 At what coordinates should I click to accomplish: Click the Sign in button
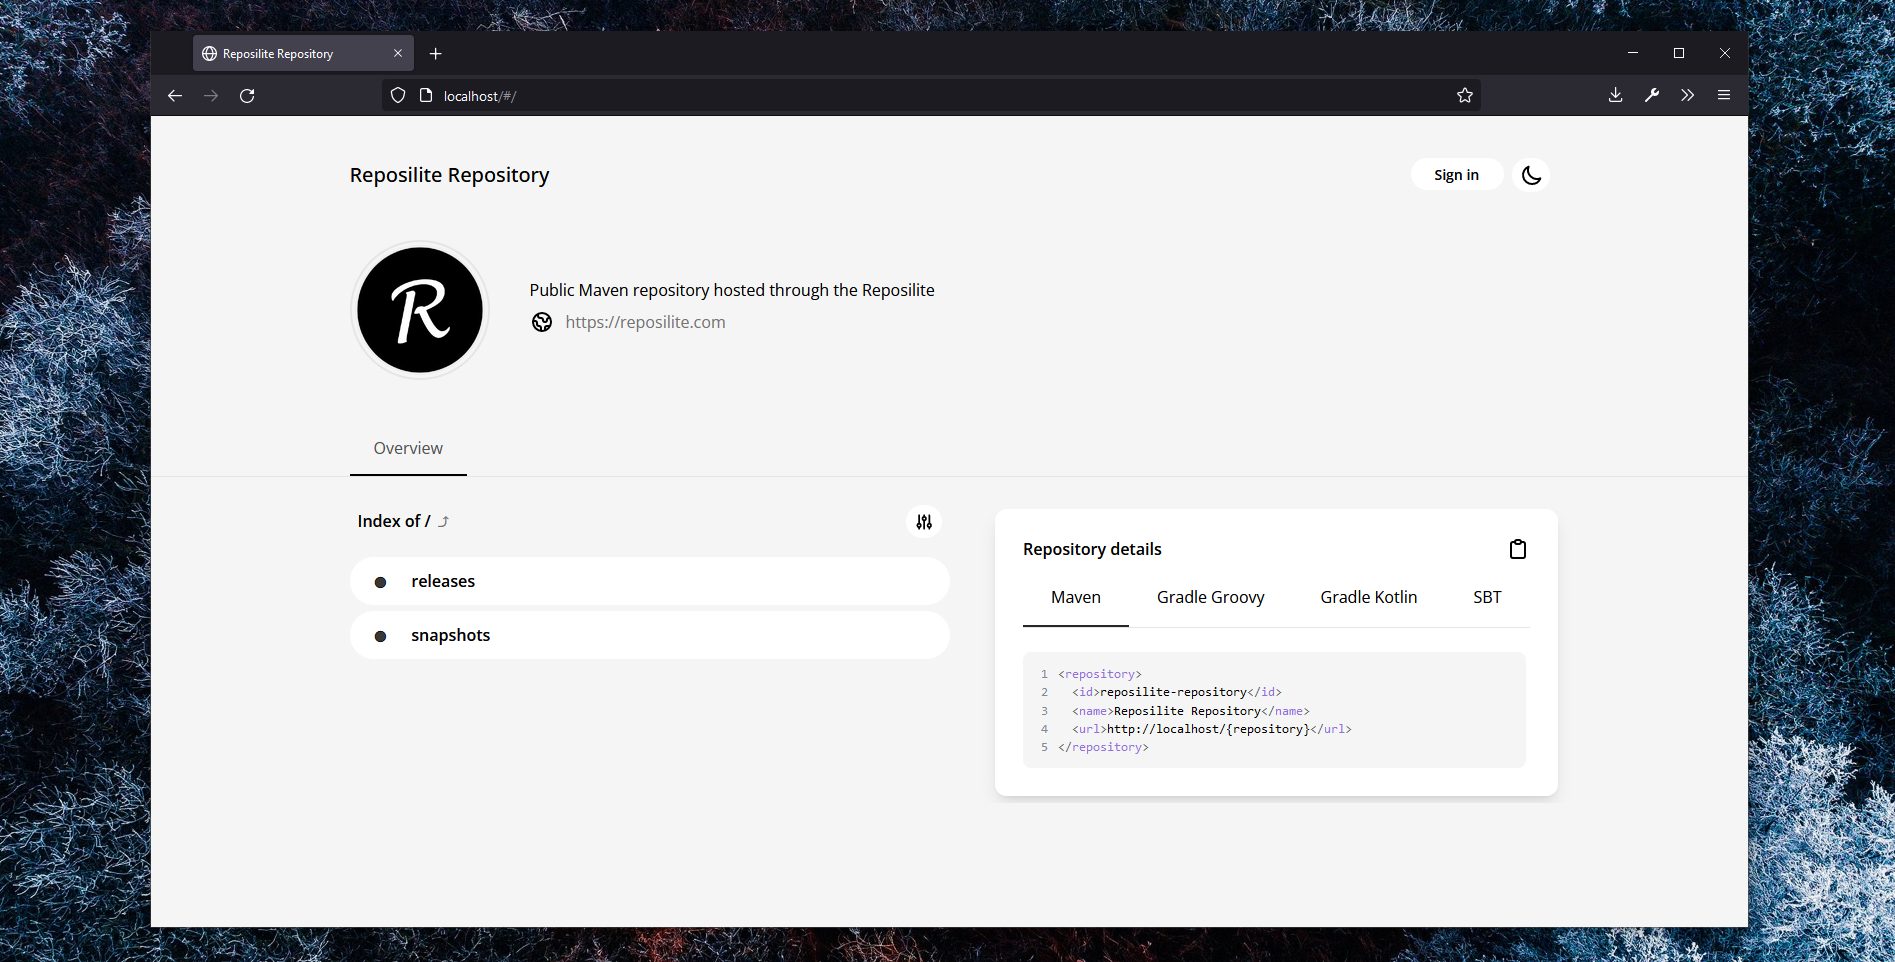click(1455, 174)
